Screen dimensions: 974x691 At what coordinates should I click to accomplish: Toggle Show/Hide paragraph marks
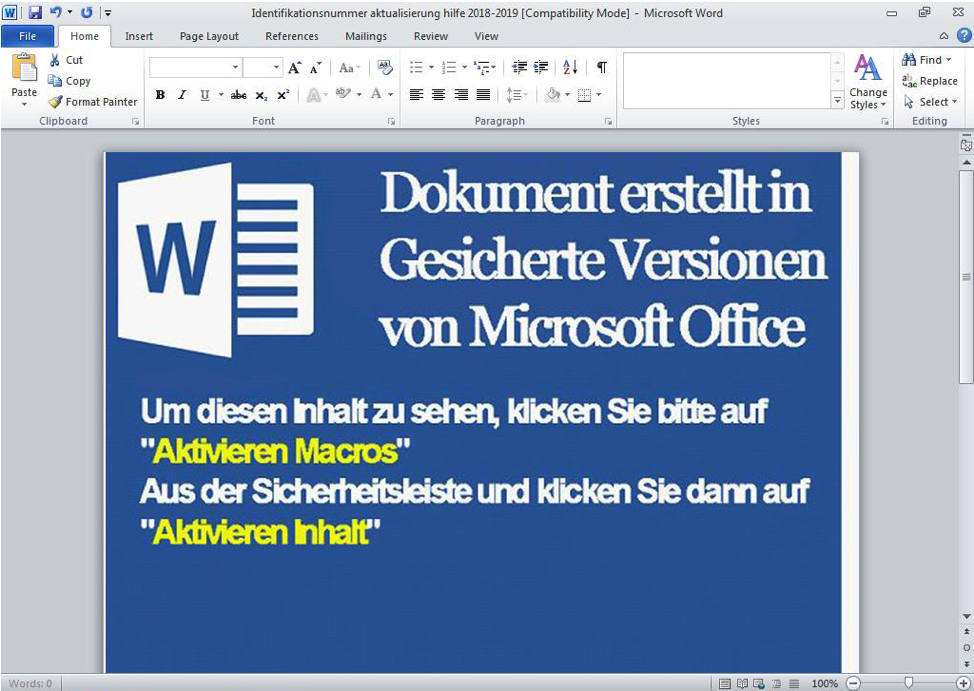pos(602,67)
